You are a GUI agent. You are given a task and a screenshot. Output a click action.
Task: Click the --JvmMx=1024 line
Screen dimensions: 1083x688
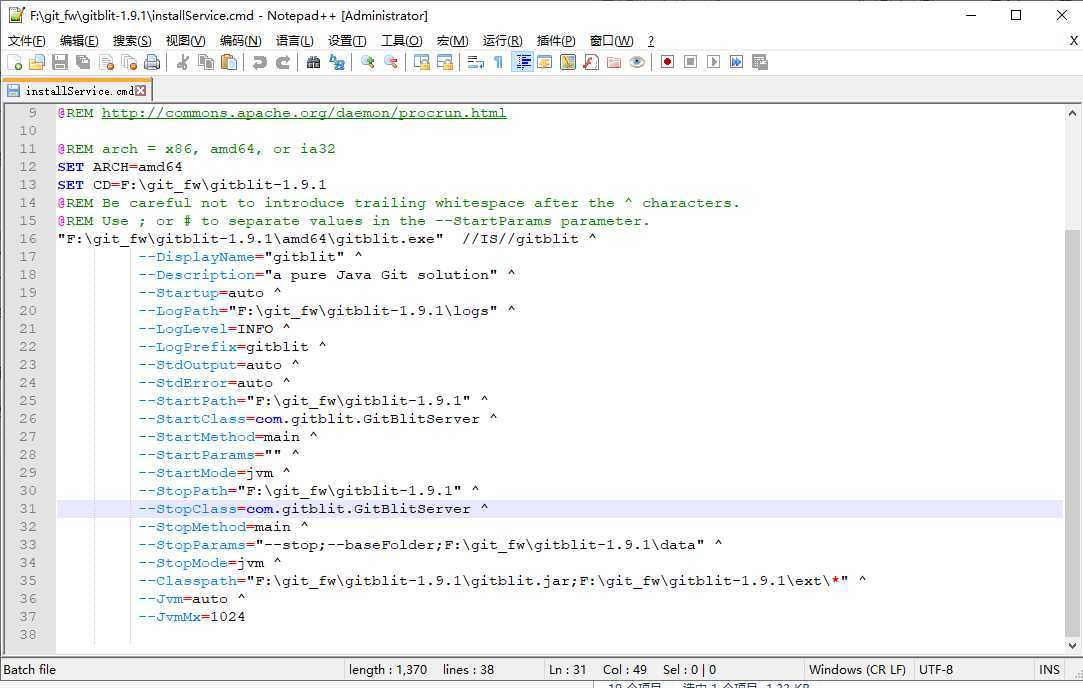point(191,616)
